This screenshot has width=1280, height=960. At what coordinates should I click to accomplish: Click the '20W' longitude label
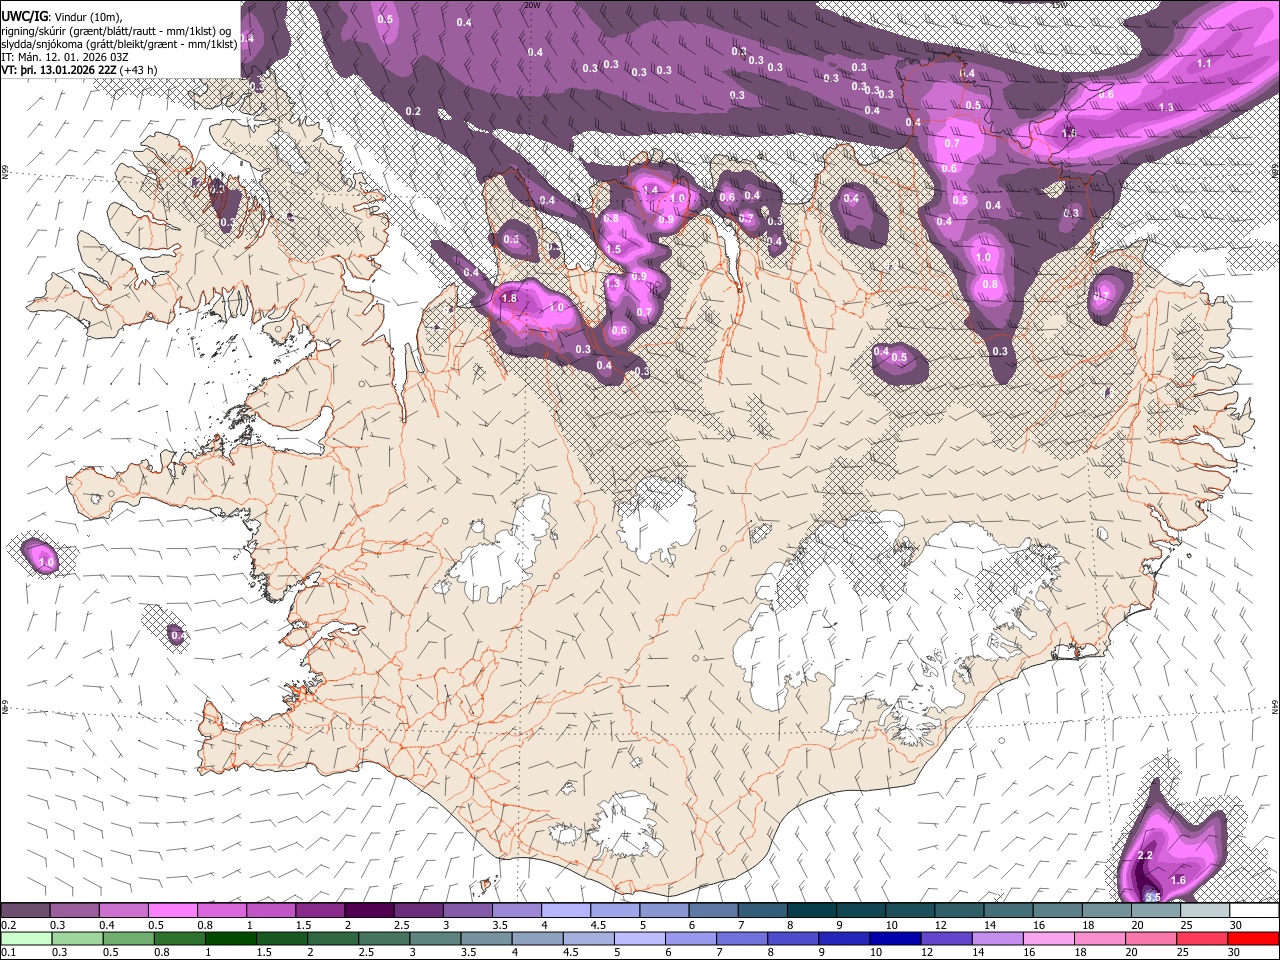coord(532,5)
